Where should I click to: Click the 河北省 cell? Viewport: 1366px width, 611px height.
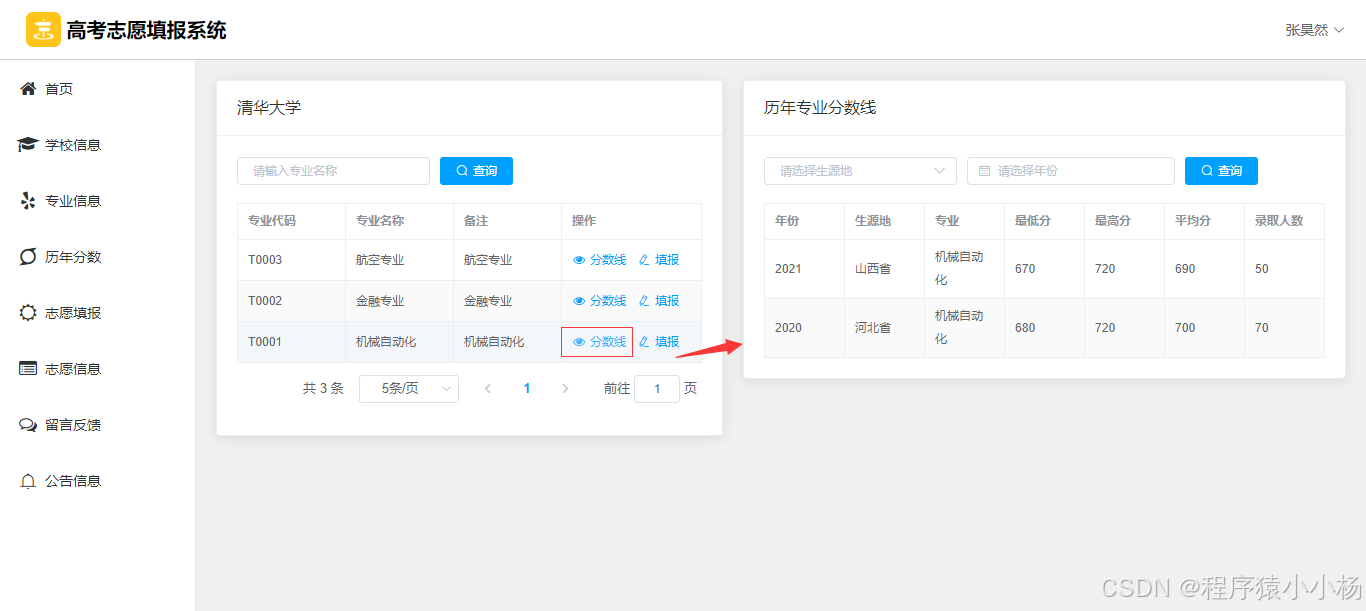(x=884, y=328)
